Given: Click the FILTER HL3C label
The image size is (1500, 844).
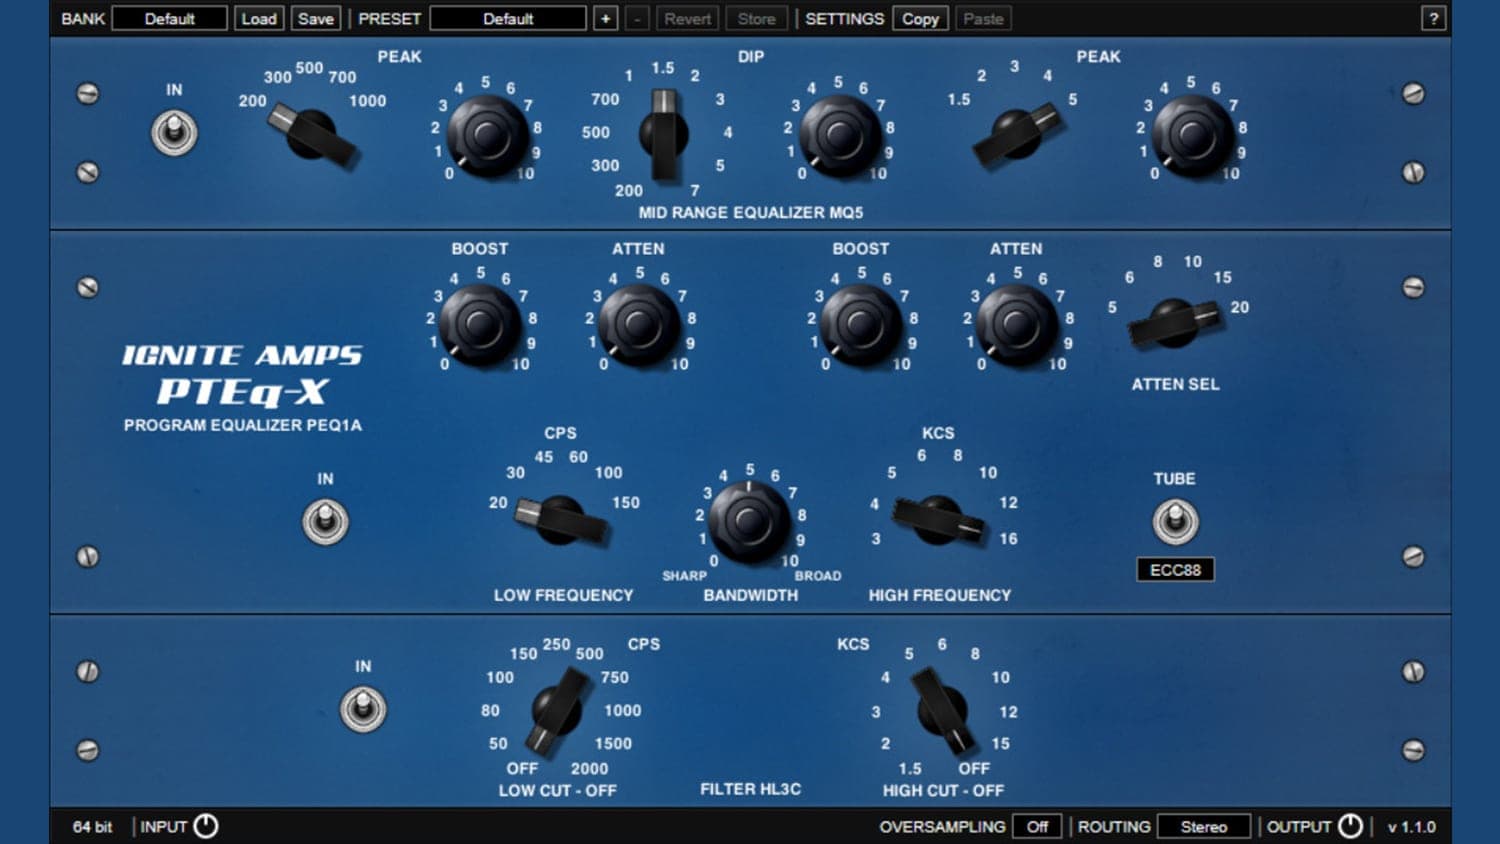Looking at the screenshot, I should coord(750,789).
